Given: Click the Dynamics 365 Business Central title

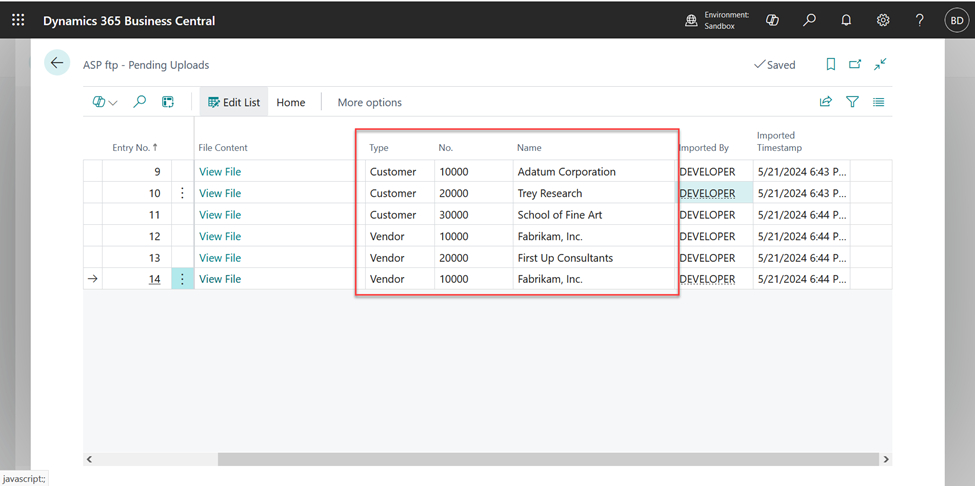Looking at the screenshot, I should [x=129, y=21].
